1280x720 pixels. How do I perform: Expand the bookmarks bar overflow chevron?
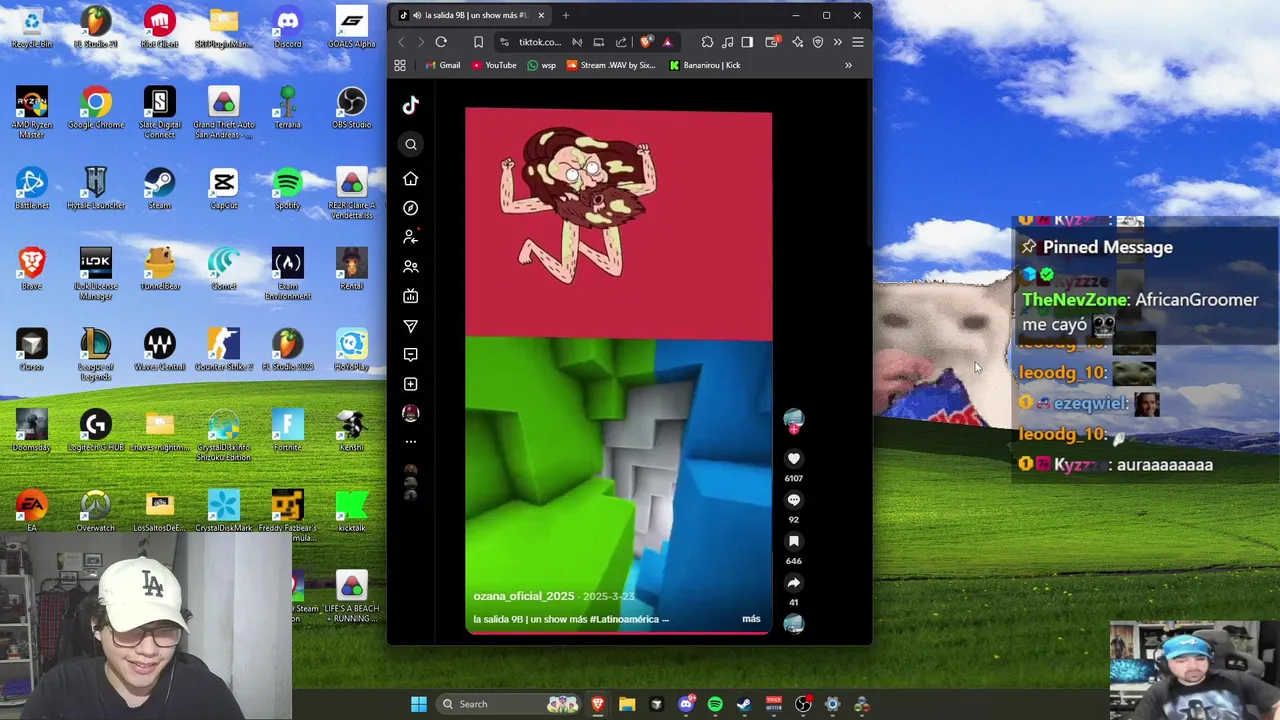click(848, 65)
